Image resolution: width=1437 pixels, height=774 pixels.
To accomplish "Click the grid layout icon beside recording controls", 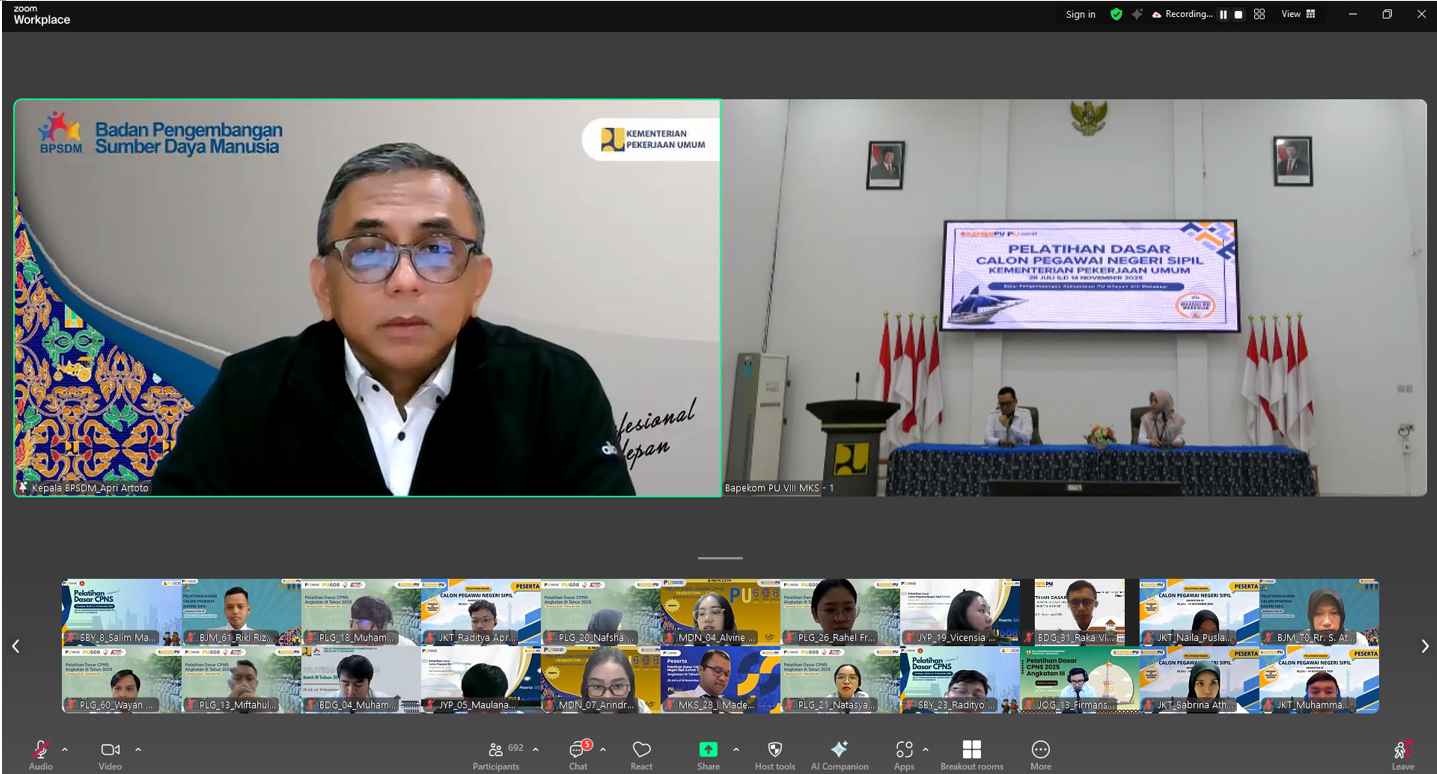I will [x=1259, y=14].
